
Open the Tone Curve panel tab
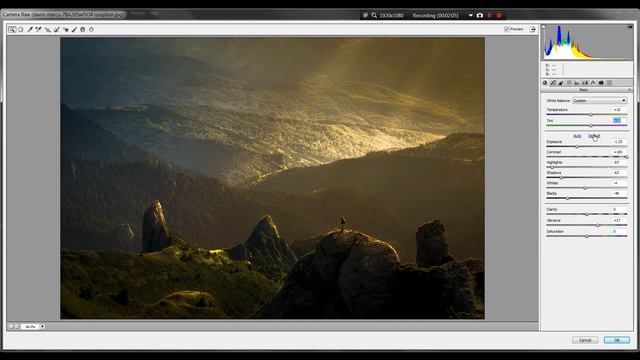[x=553, y=83]
